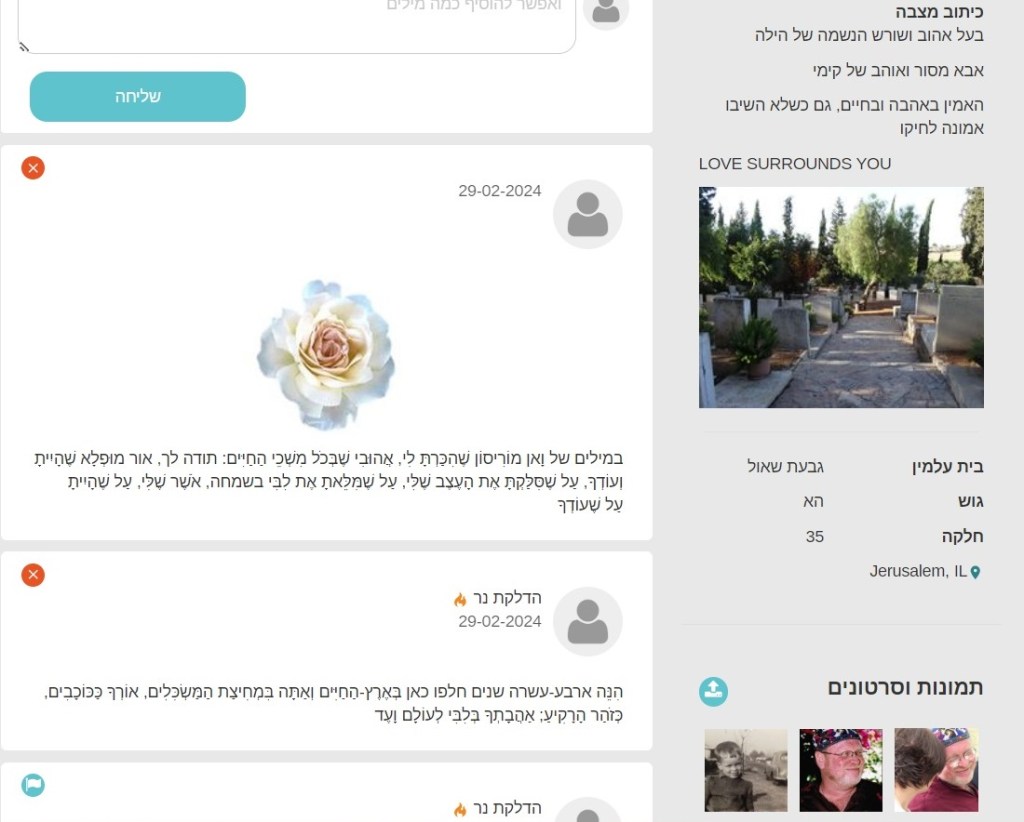
Task: Click the white rose image in the post
Action: pyautogui.click(x=326, y=354)
